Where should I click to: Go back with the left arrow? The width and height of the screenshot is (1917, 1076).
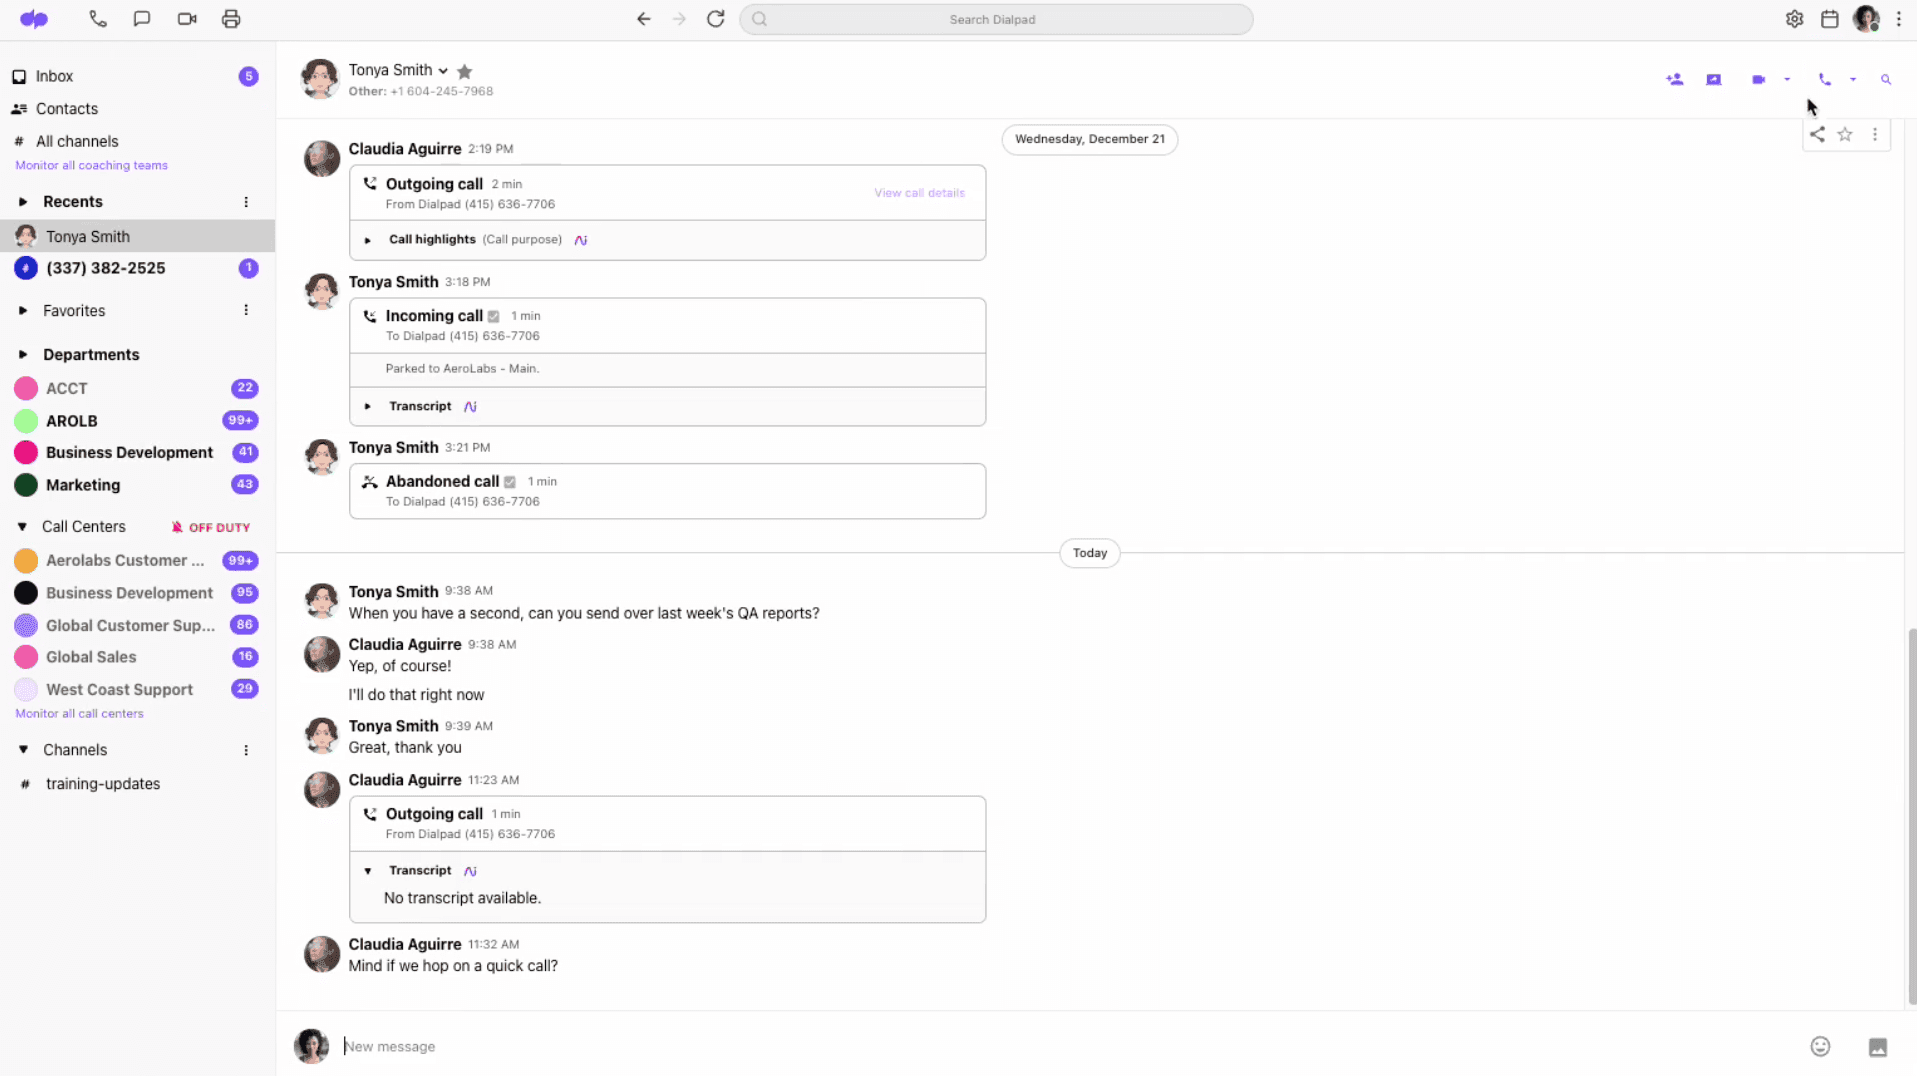click(644, 19)
